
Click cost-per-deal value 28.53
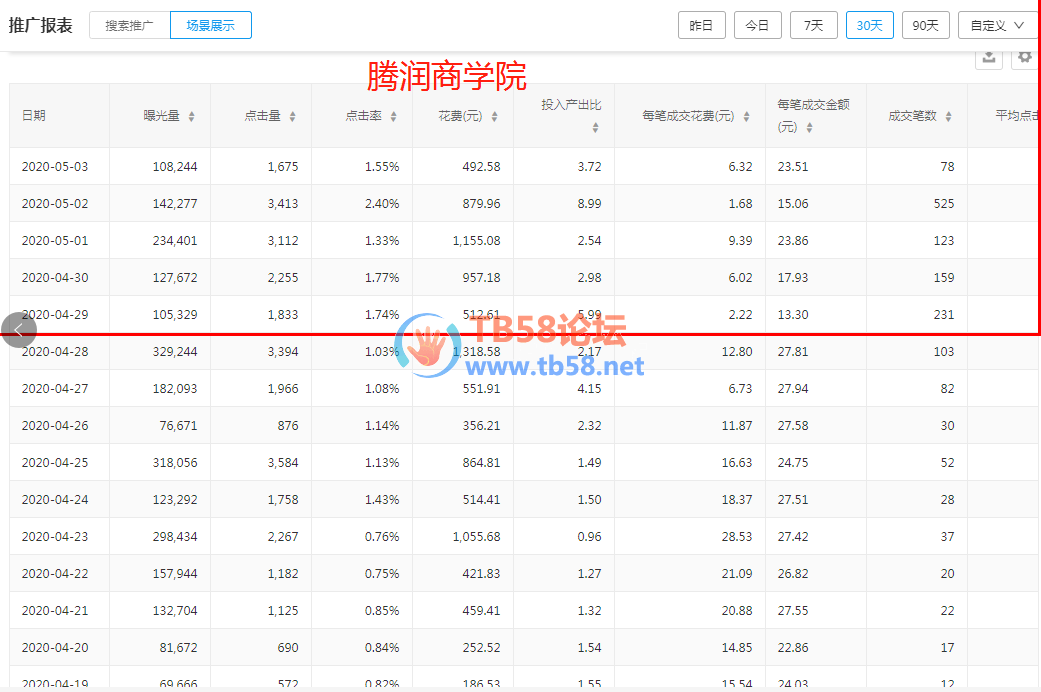point(737,537)
